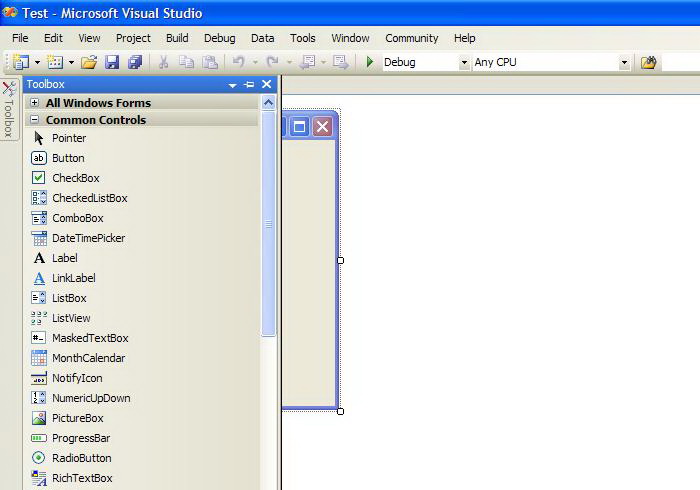Open the Add New Item dropdown arrow
Image resolution: width=700 pixels, height=490 pixels.
pyautogui.click(x=71, y=62)
